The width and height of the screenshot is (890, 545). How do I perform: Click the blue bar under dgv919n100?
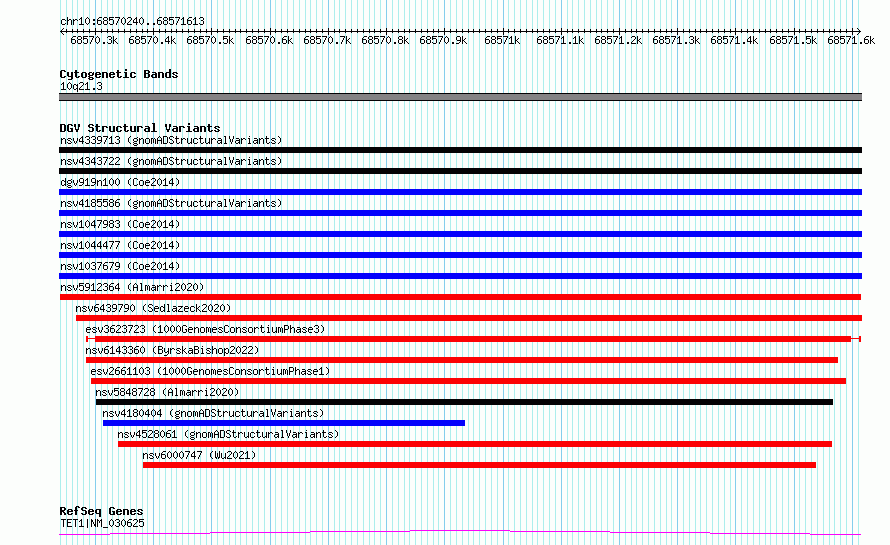coord(460,192)
